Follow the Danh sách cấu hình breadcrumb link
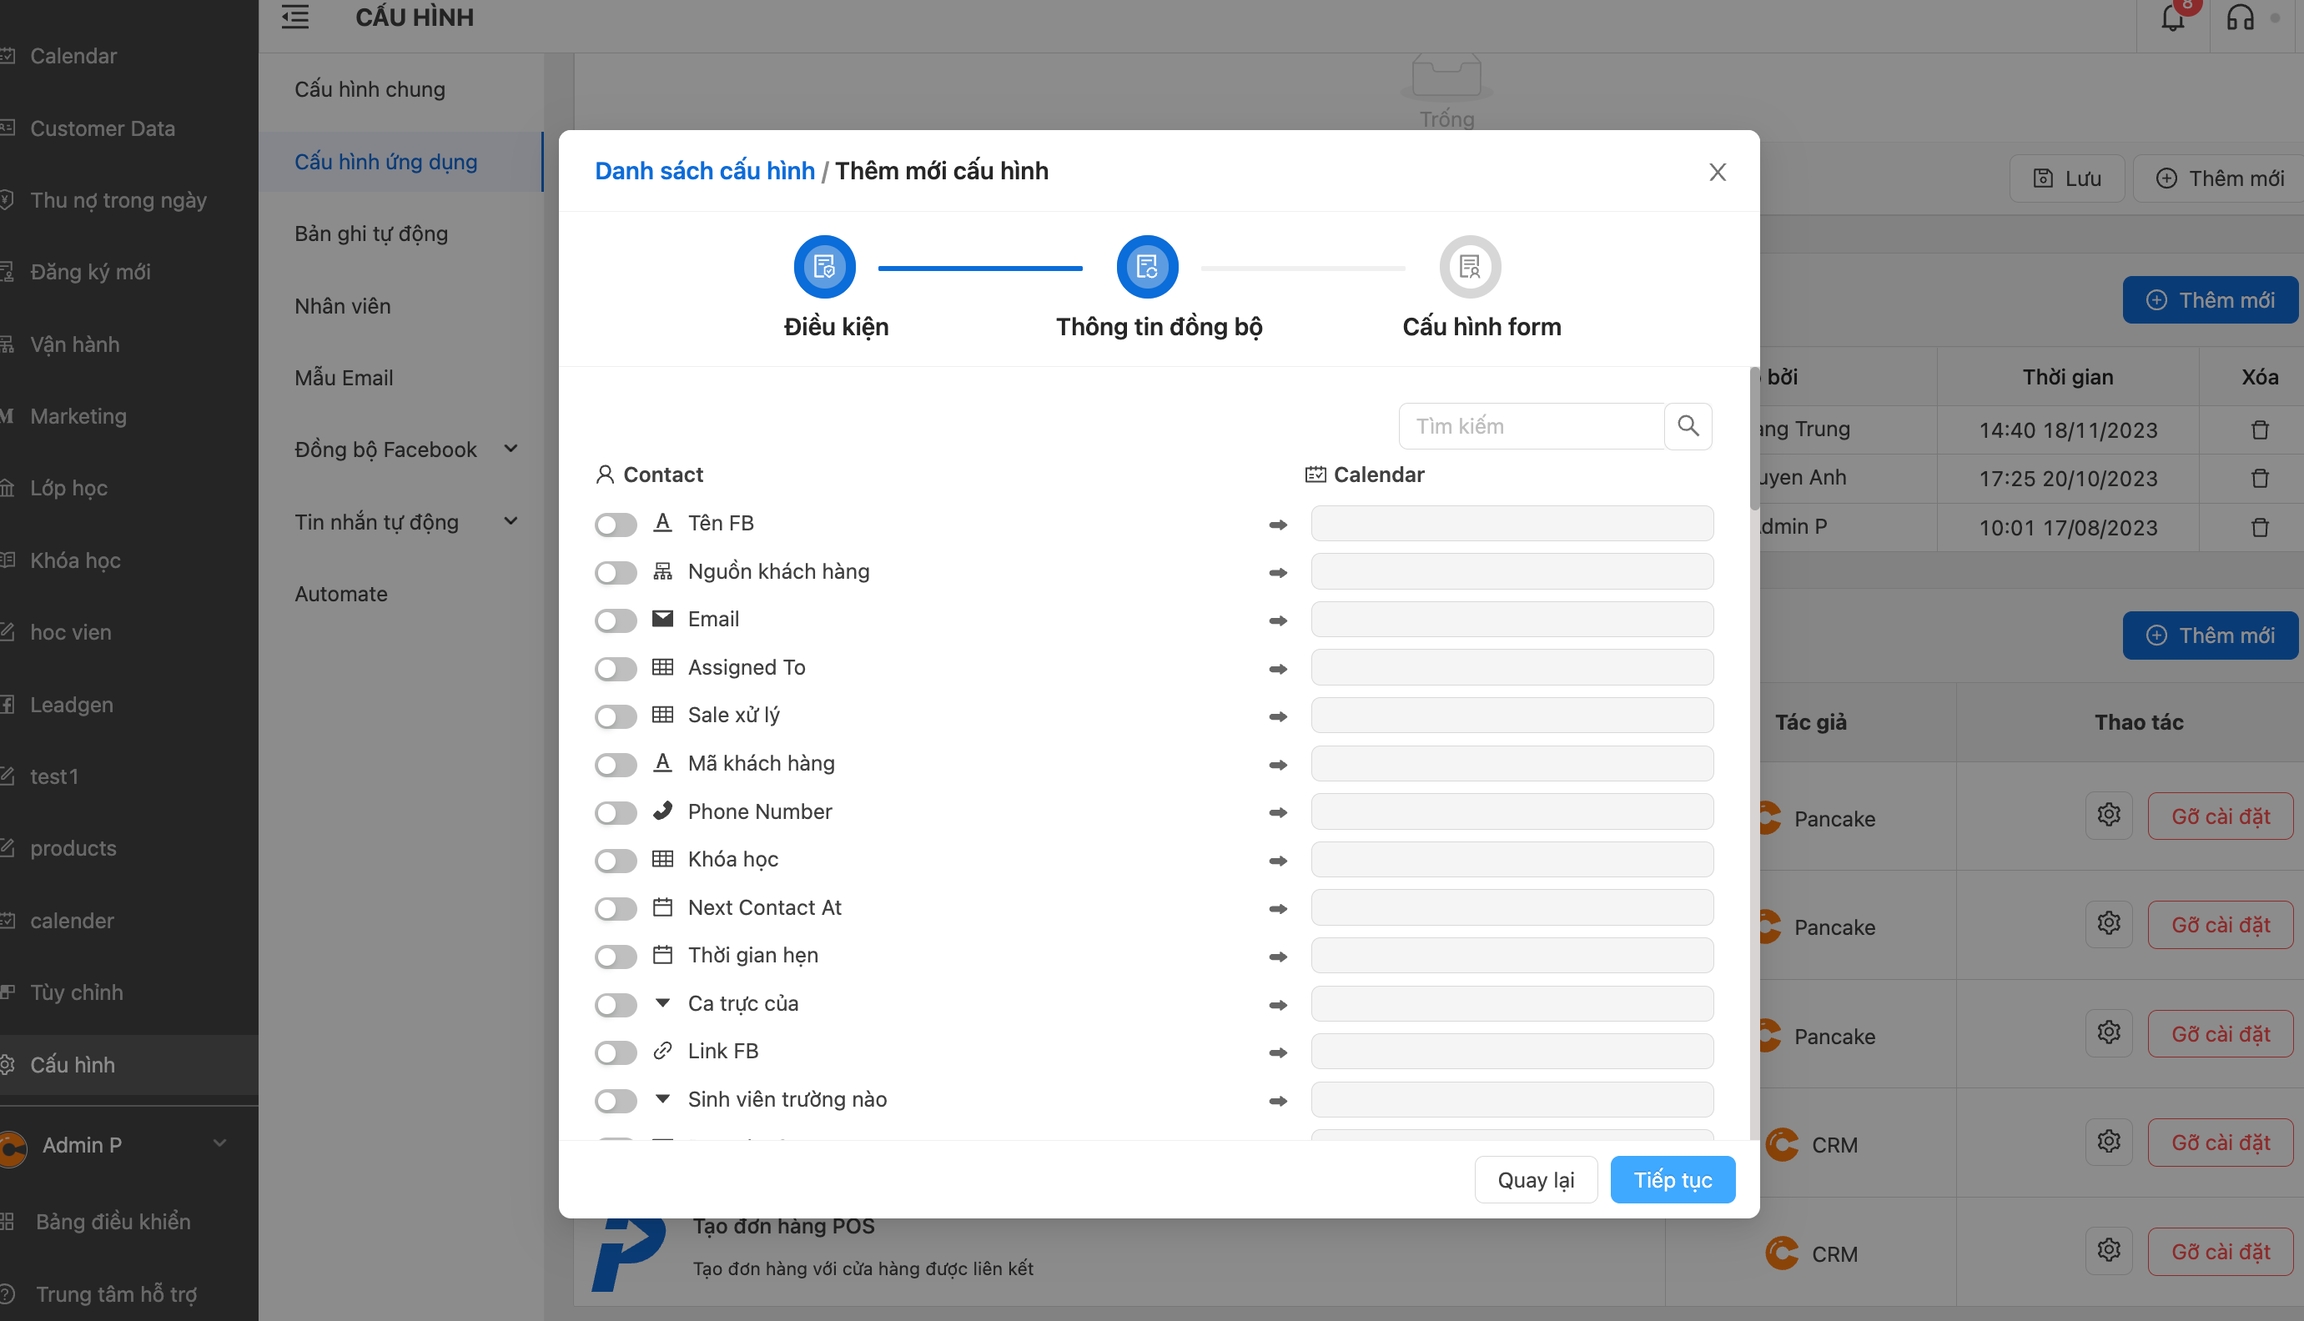Screen dimensions: 2304x1321 pyautogui.click(x=704, y=171)
